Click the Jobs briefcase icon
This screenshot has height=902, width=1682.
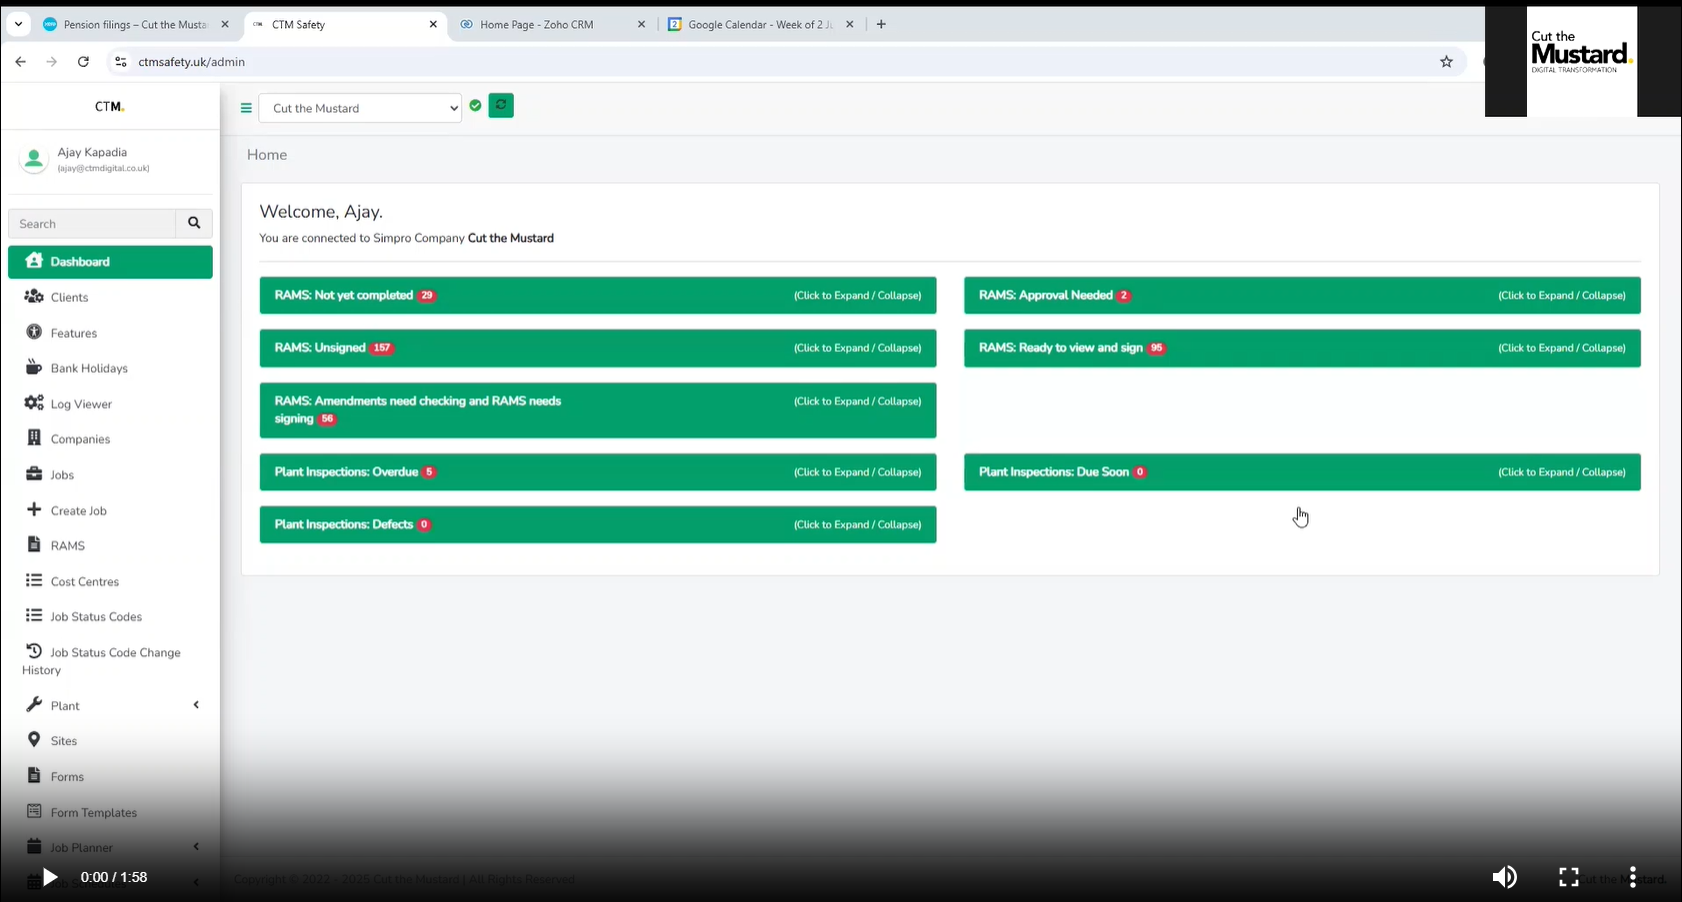coord(34,474)
